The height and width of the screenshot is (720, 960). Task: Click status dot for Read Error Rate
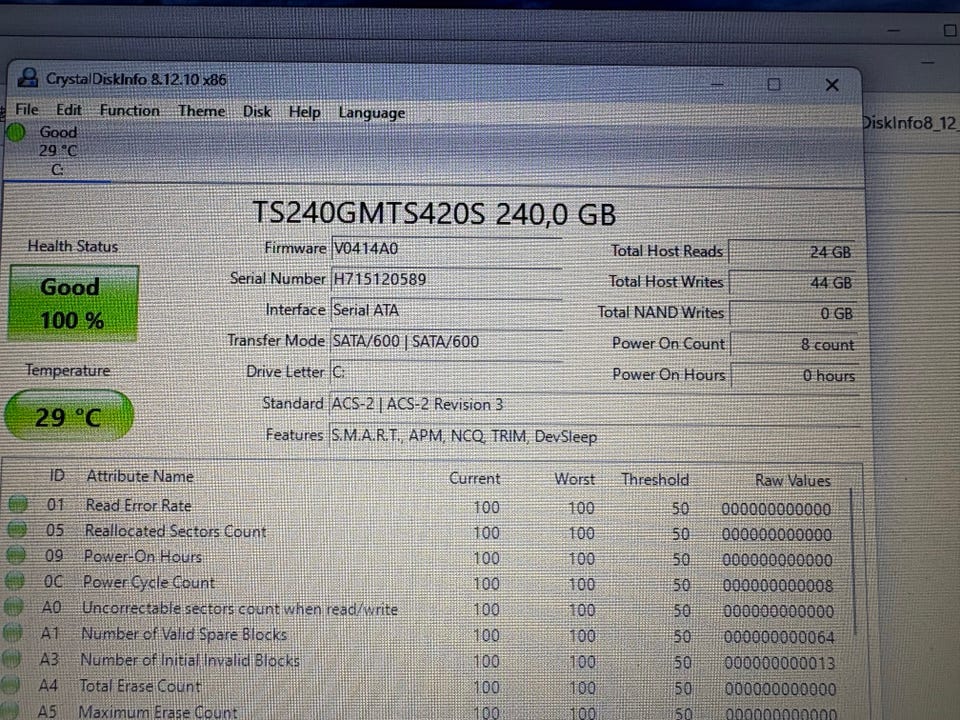tap(18, 503)
